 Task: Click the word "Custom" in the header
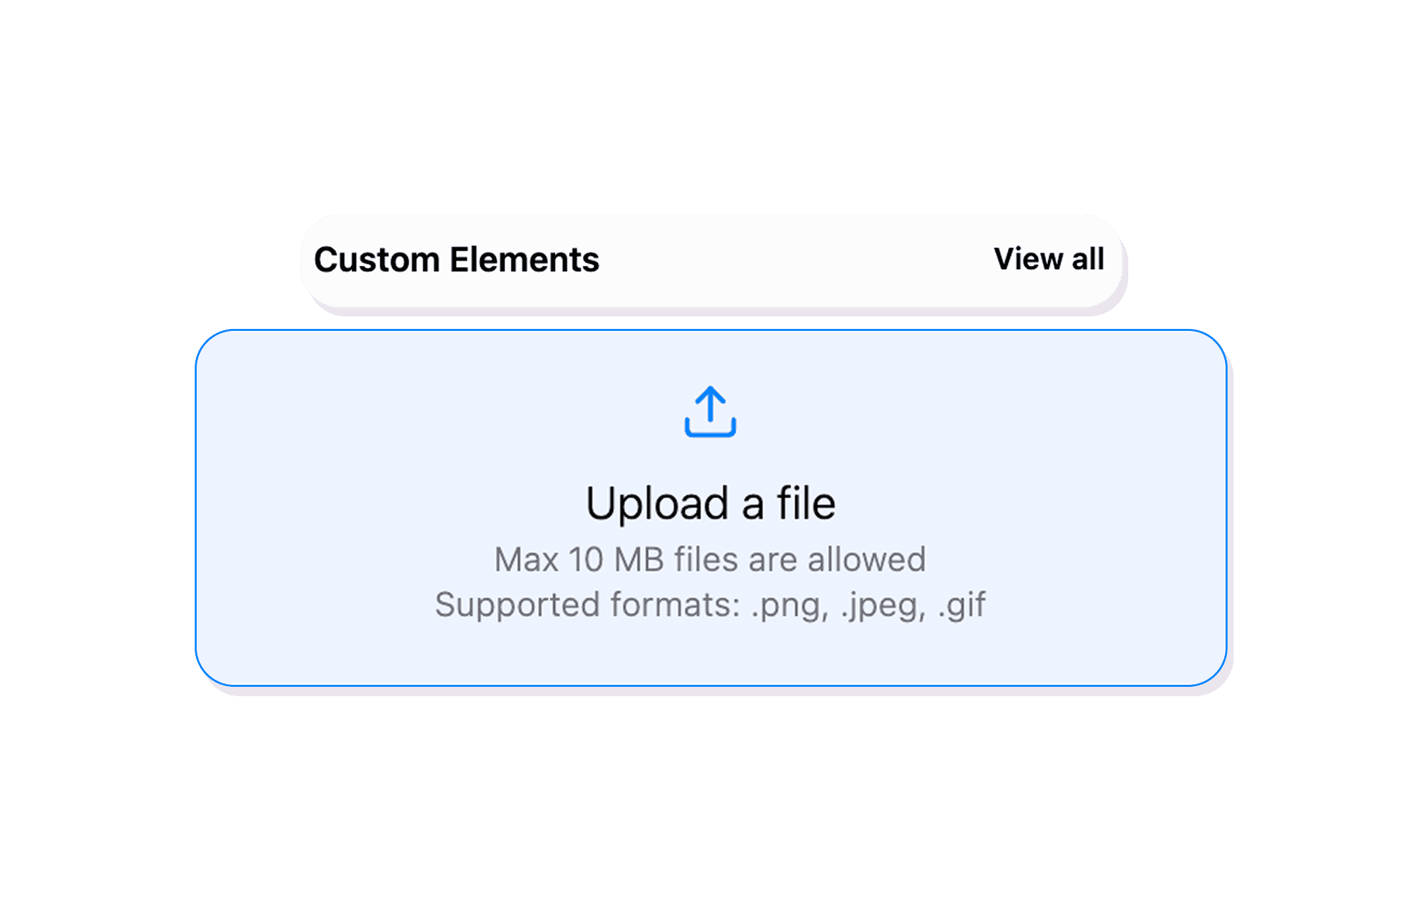(x=377, y=260)
